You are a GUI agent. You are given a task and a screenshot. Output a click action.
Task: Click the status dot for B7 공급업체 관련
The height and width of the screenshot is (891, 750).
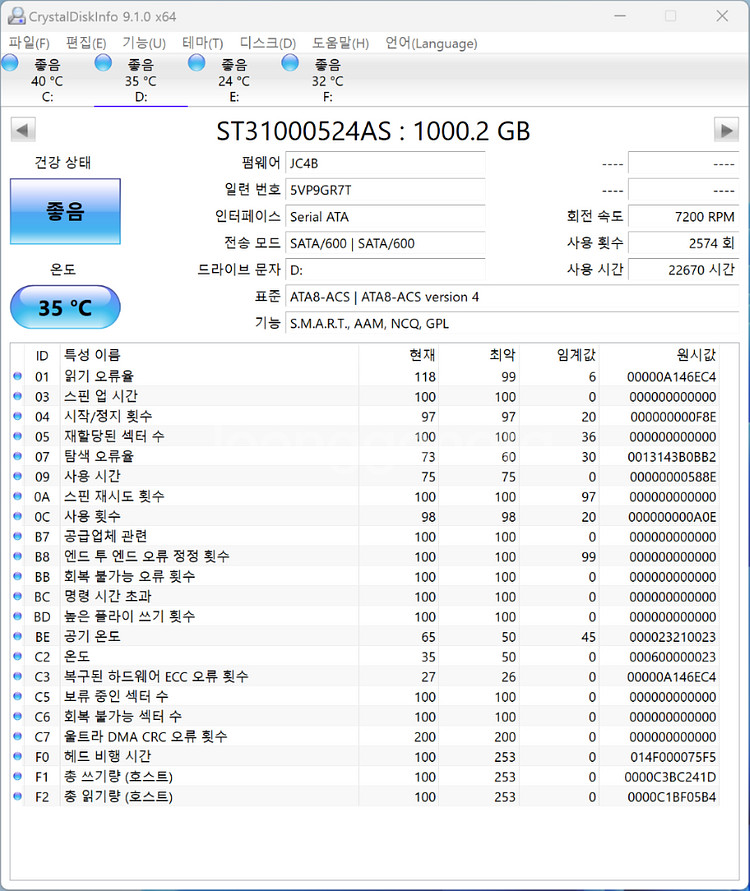pos(18,536)
